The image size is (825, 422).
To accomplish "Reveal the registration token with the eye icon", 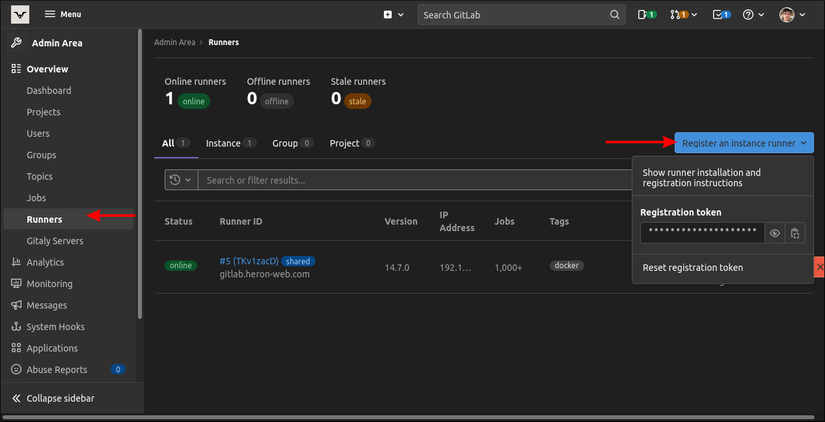I will tap(775, 233).
